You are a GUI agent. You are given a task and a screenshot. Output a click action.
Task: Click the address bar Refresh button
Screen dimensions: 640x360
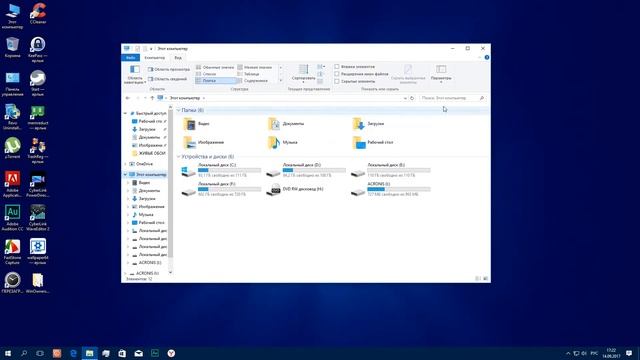click(x=412, y=98)
